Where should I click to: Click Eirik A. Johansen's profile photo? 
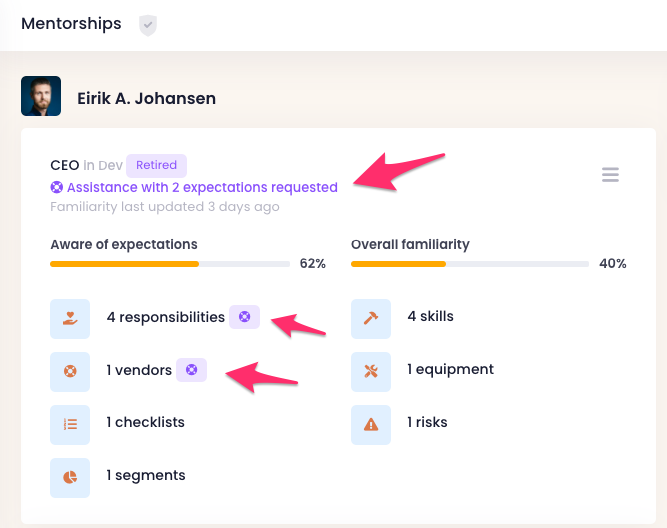point(41,97)
